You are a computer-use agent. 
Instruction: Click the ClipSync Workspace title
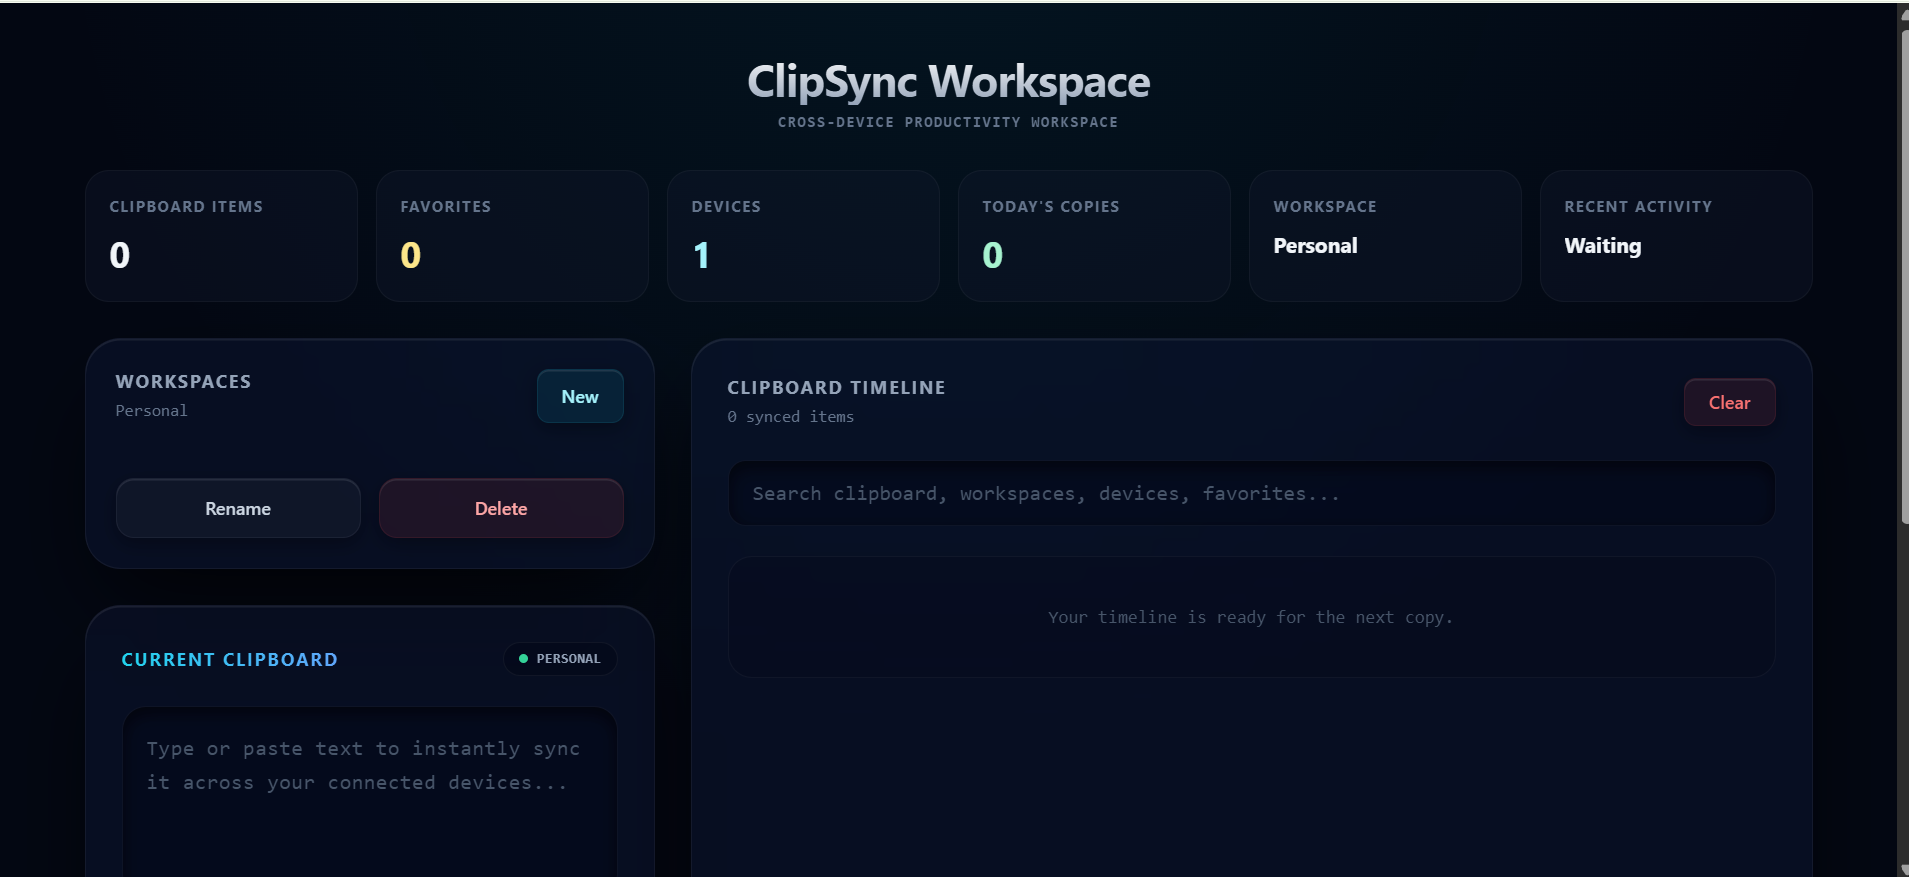pos(948,82)
